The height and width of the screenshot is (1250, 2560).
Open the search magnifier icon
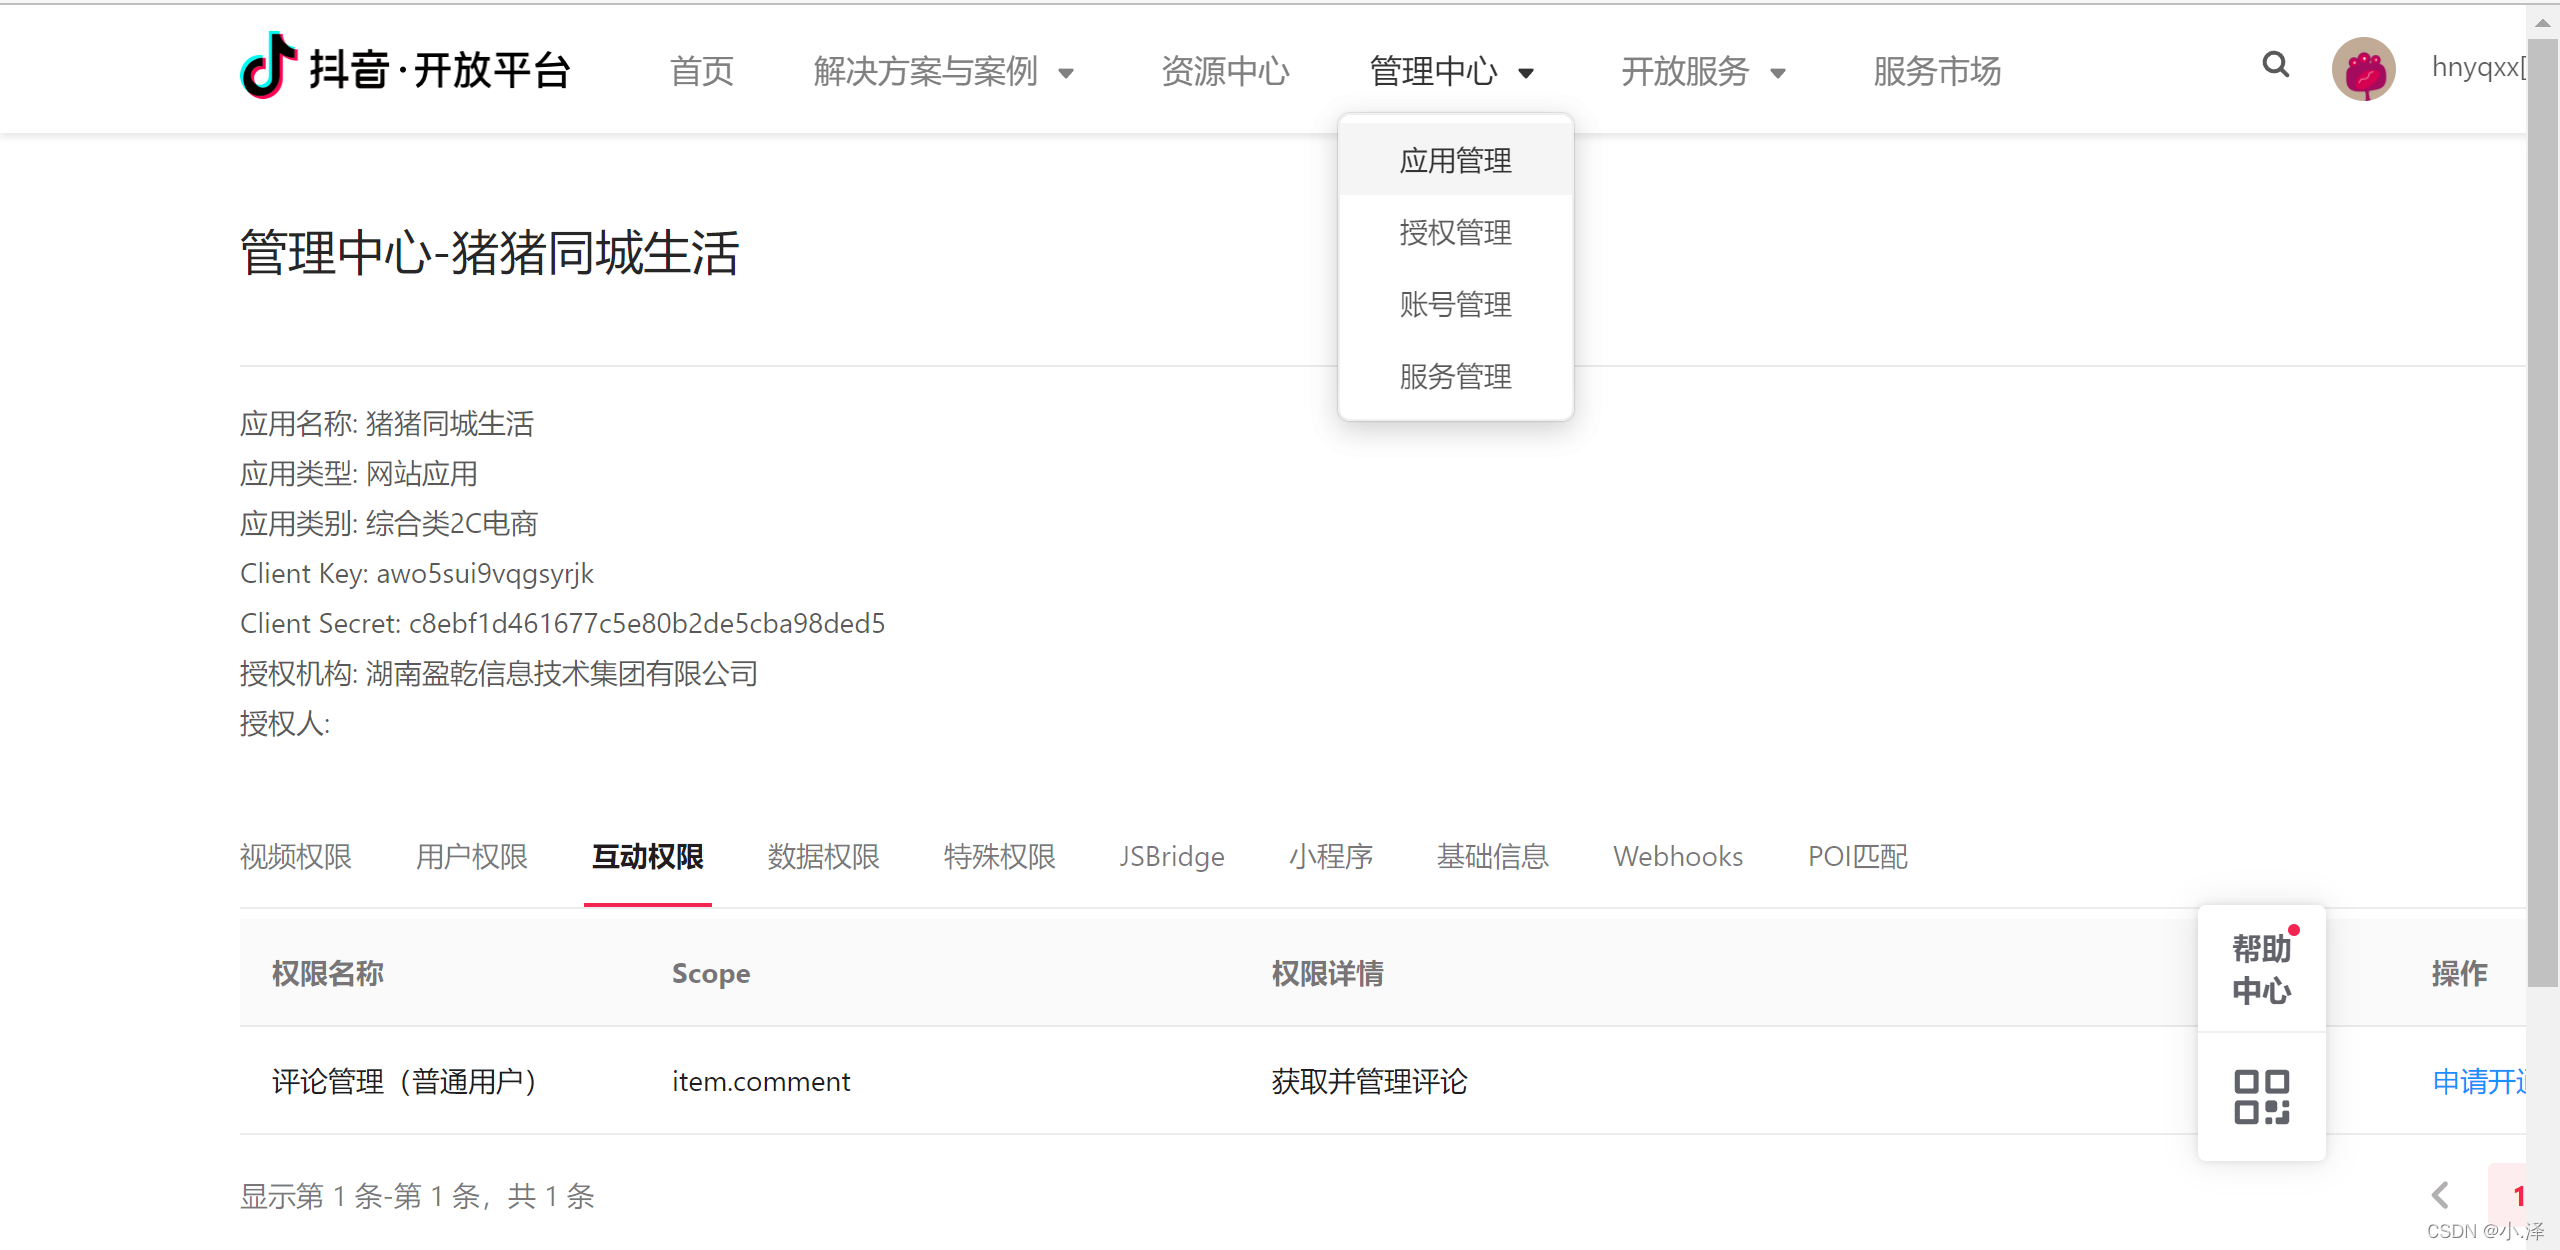(2275, 66)
